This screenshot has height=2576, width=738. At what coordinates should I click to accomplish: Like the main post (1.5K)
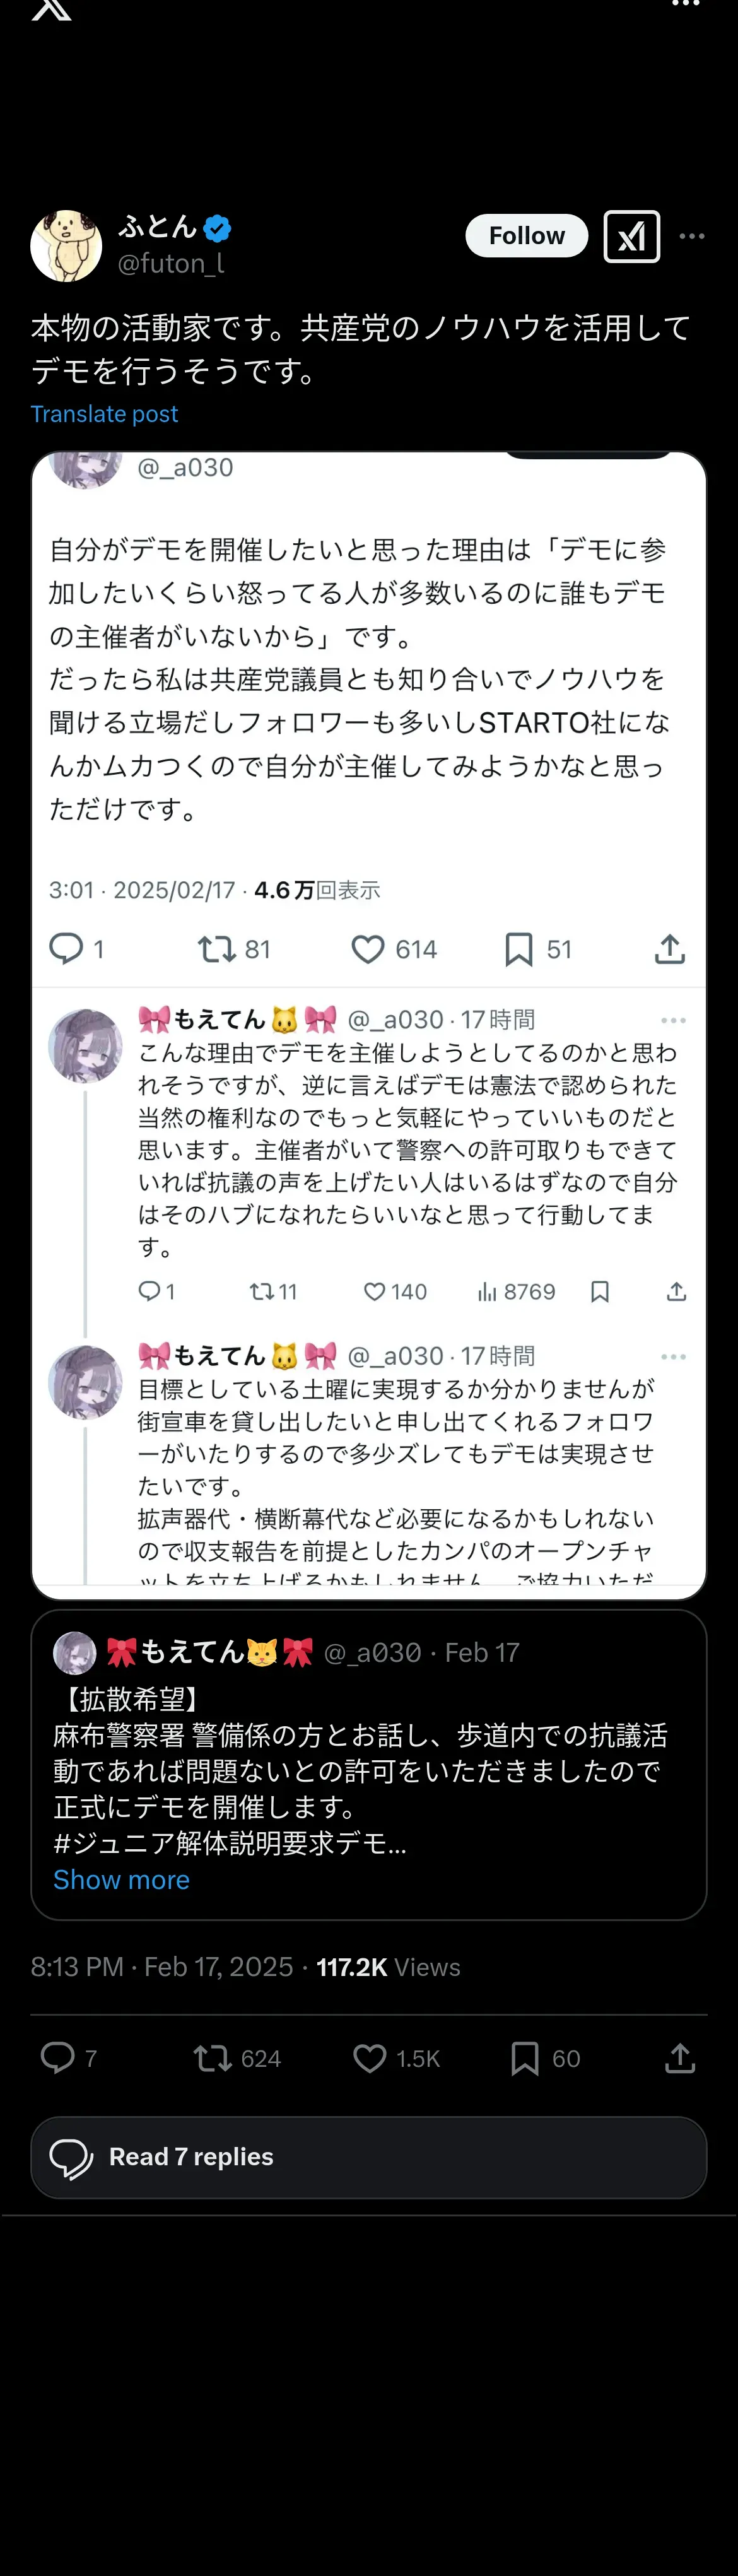[370, 2058]
